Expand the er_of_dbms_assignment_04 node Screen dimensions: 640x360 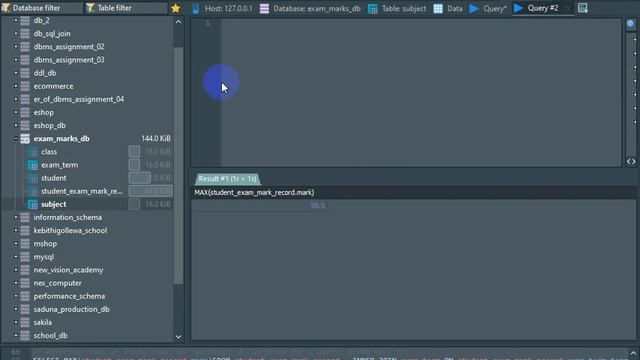(x=16, y=99)
